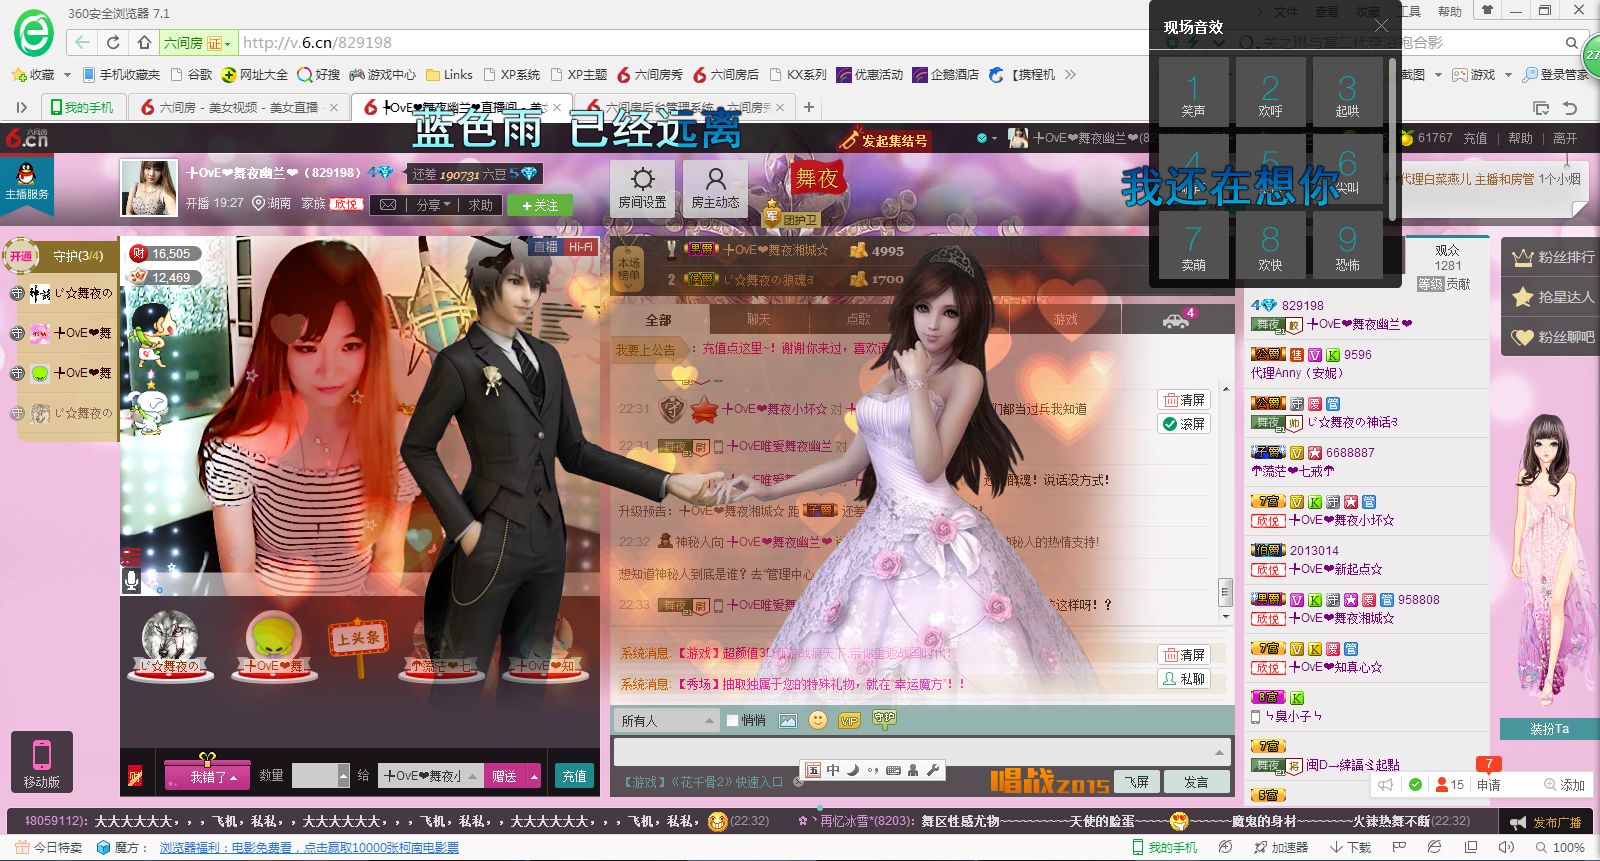Refresh the page with the reload icon
1600x861 pixels.
[113, 43]
